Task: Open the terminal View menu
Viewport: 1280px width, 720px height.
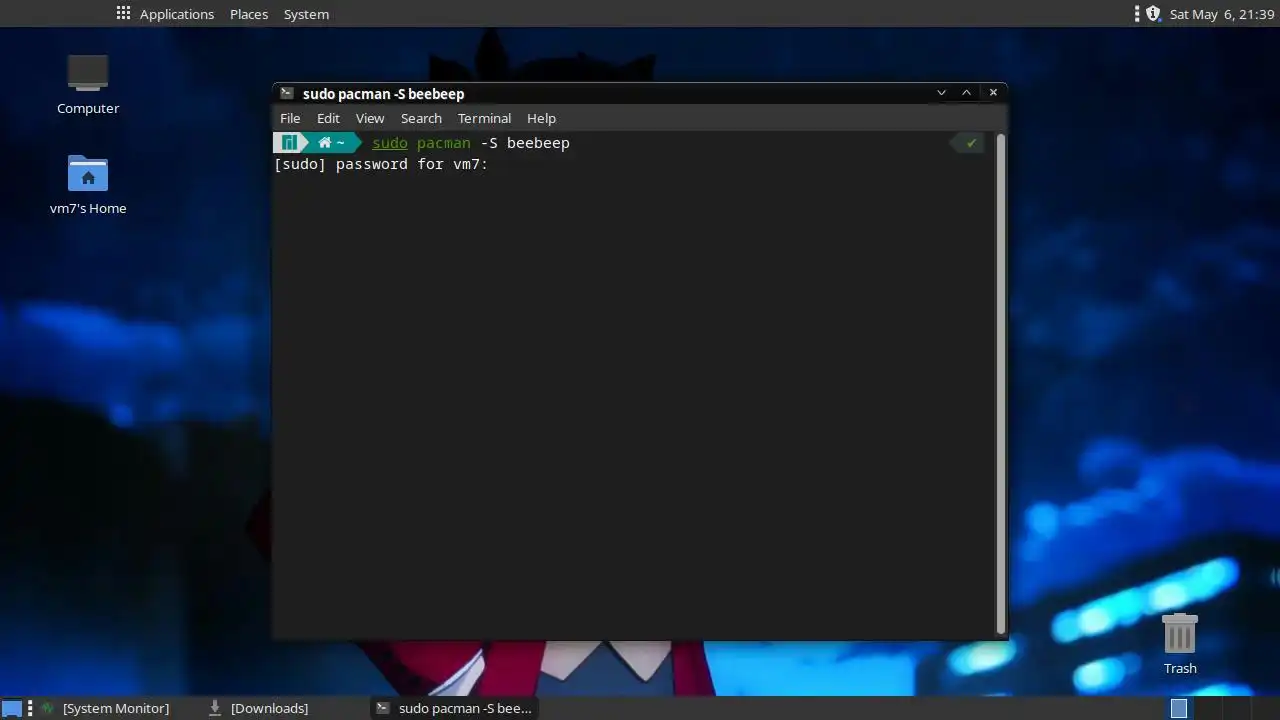Action: [x=370, y=118]
